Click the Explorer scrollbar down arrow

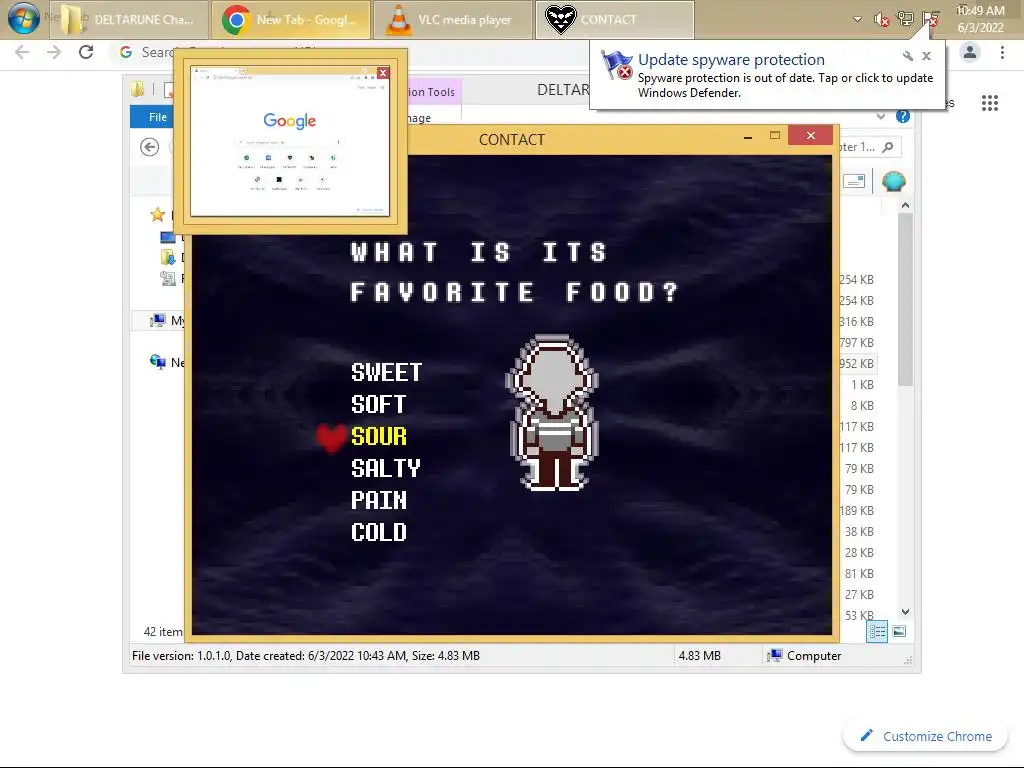click(905, 612)
